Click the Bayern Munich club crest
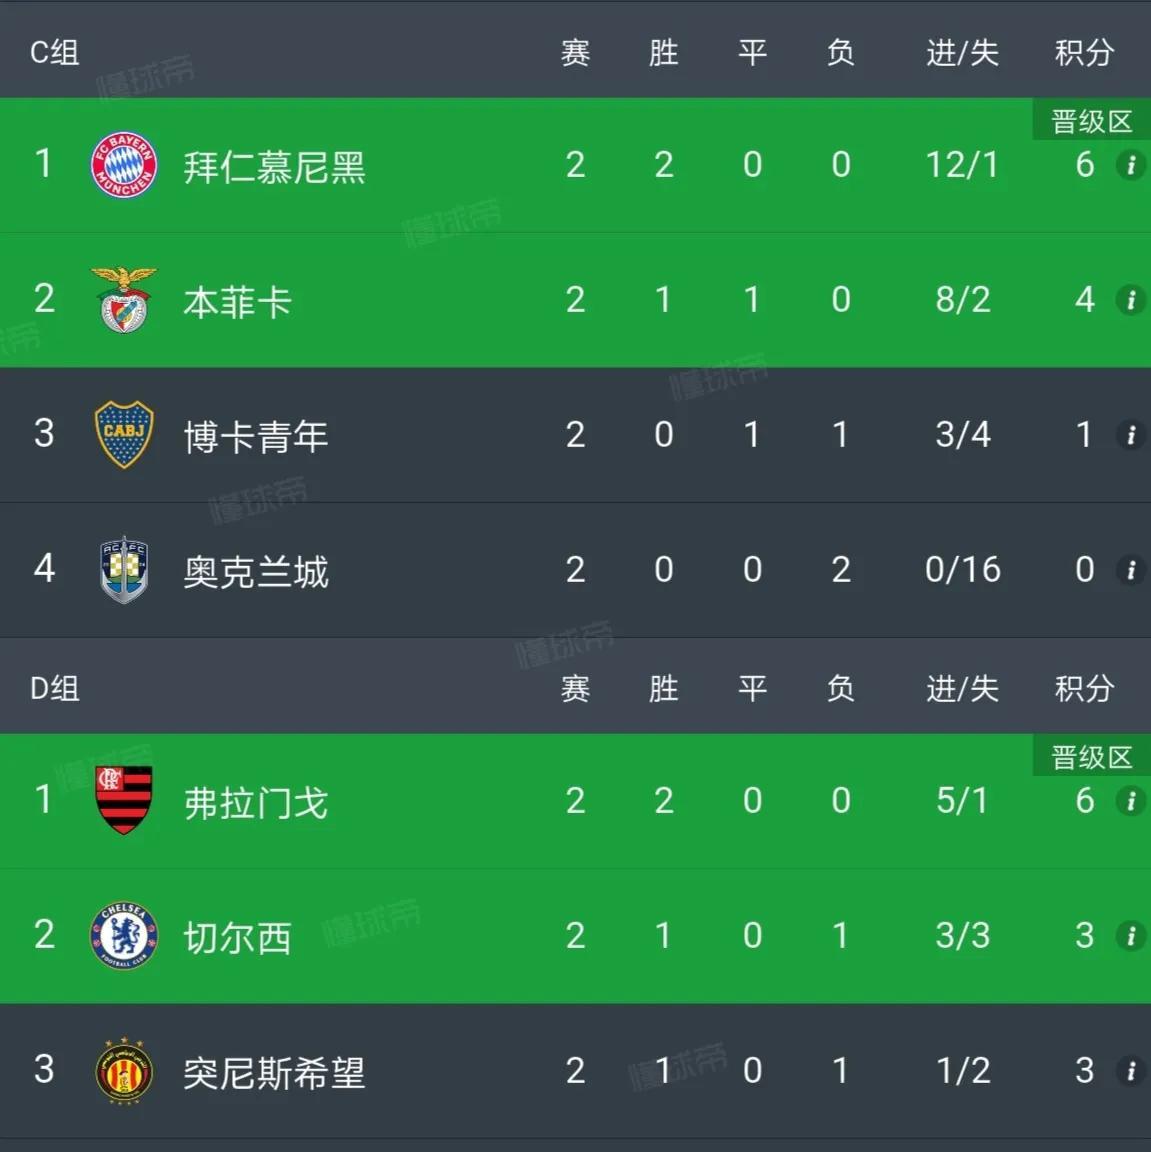Screen dimensions: 1151x1152 (124, 165)
